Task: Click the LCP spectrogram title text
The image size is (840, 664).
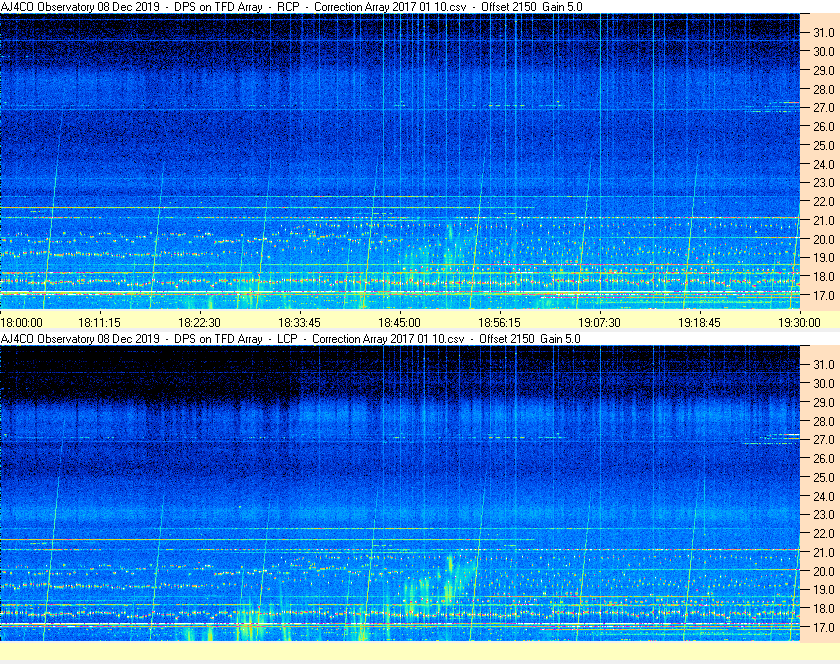Action: point(290,339)
